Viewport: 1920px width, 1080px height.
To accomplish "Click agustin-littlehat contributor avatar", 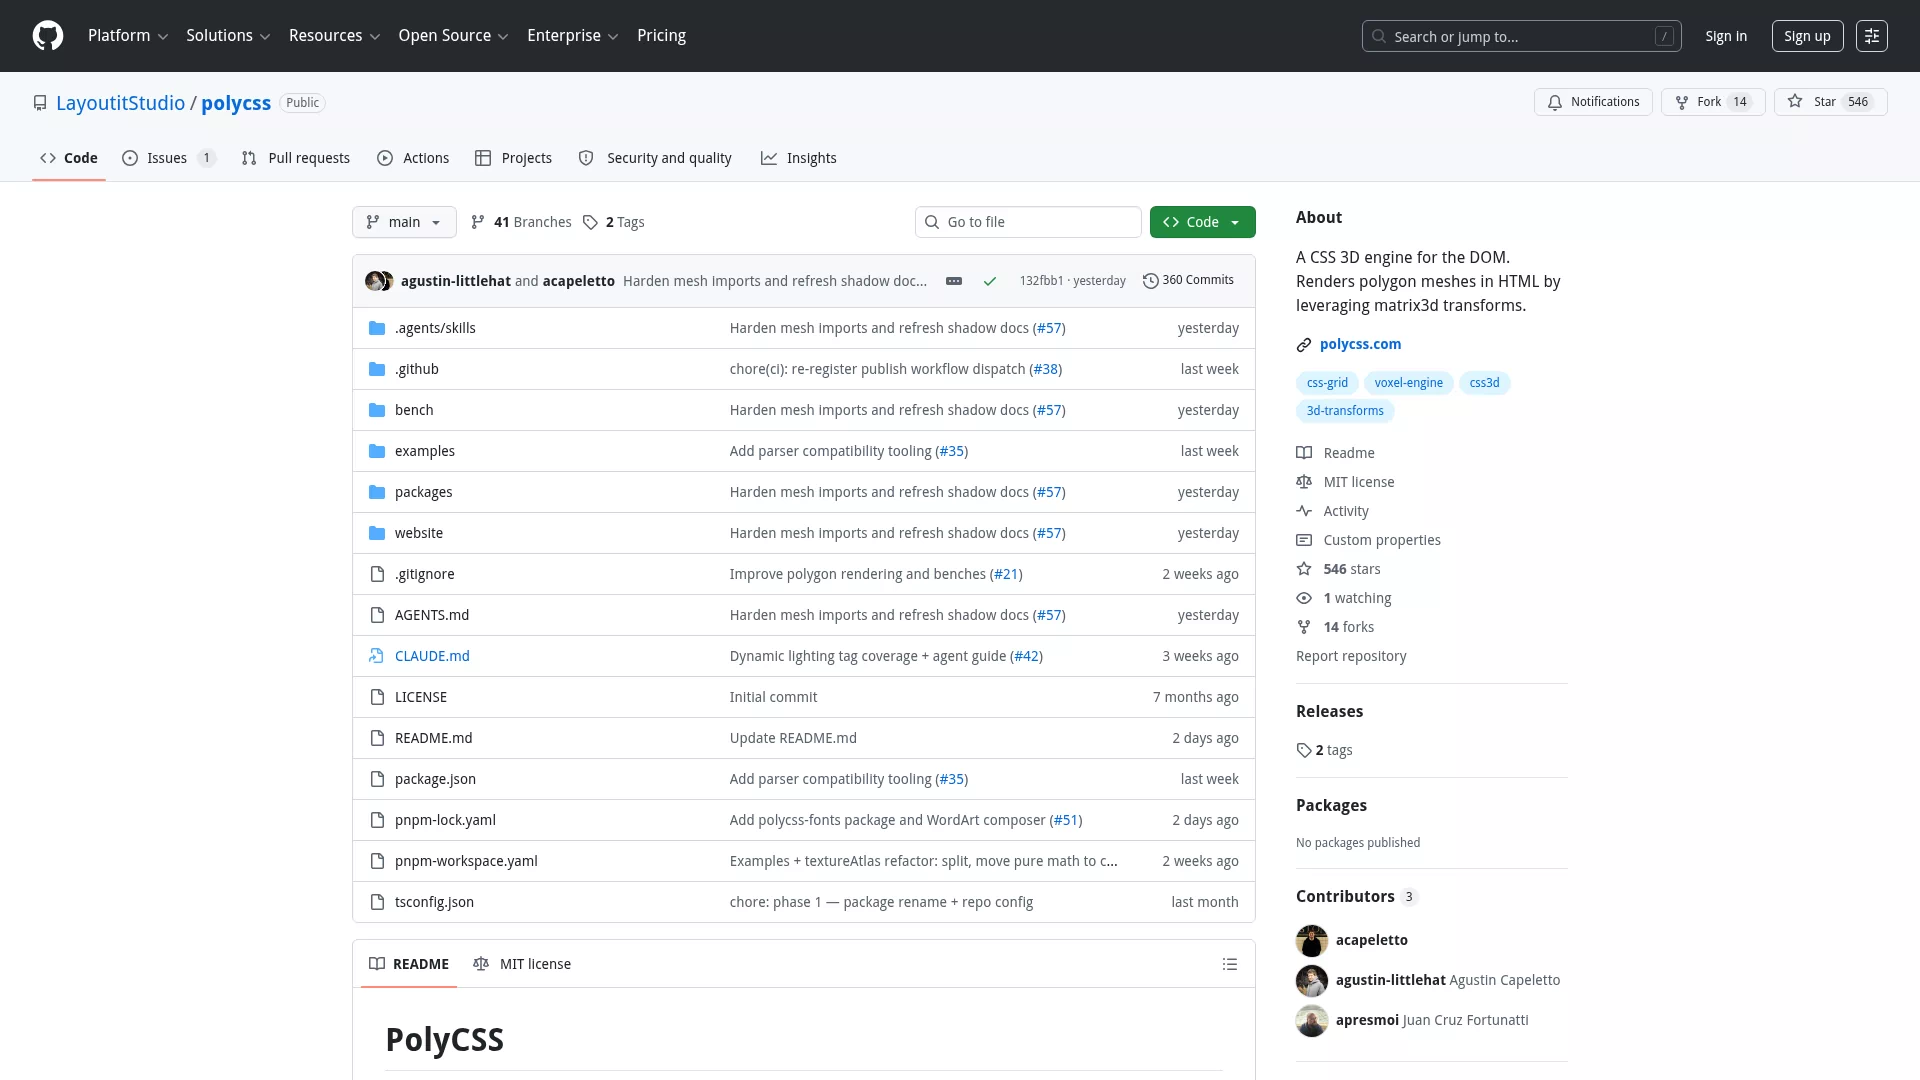I will coord(1312,980).
